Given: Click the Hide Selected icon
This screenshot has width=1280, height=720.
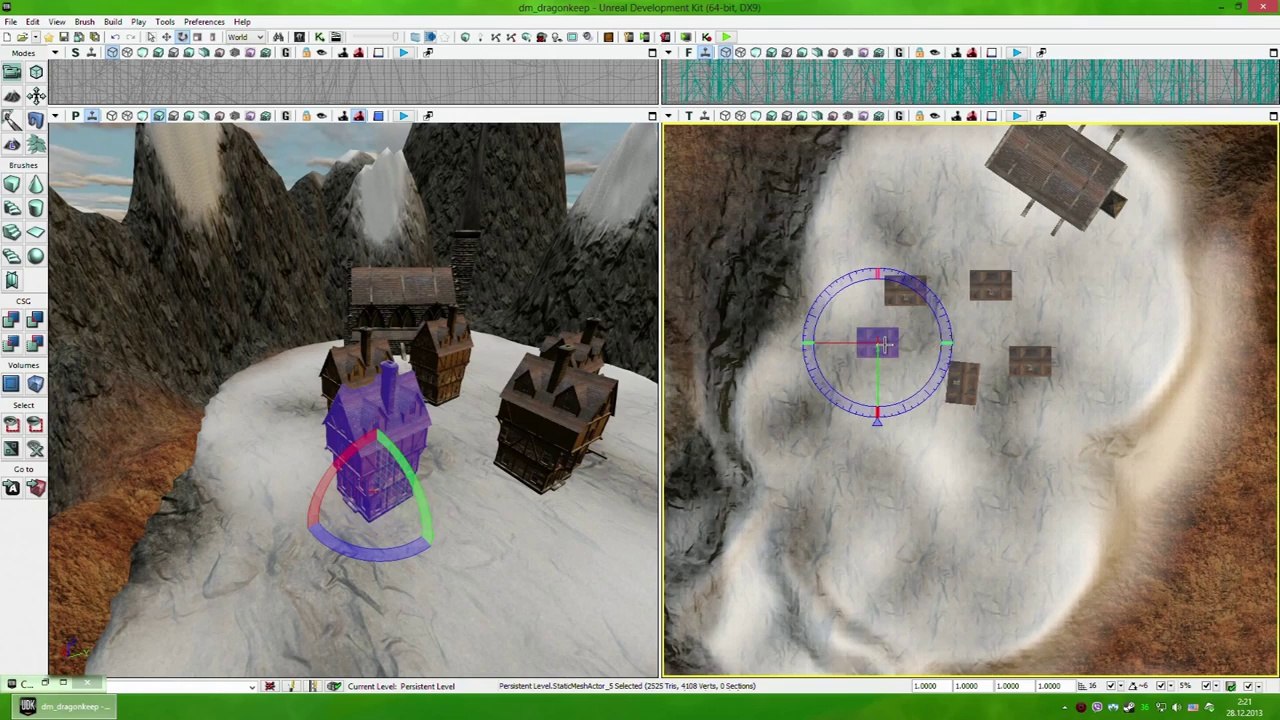Looking at the screenshot, I should tap(36, 424).
